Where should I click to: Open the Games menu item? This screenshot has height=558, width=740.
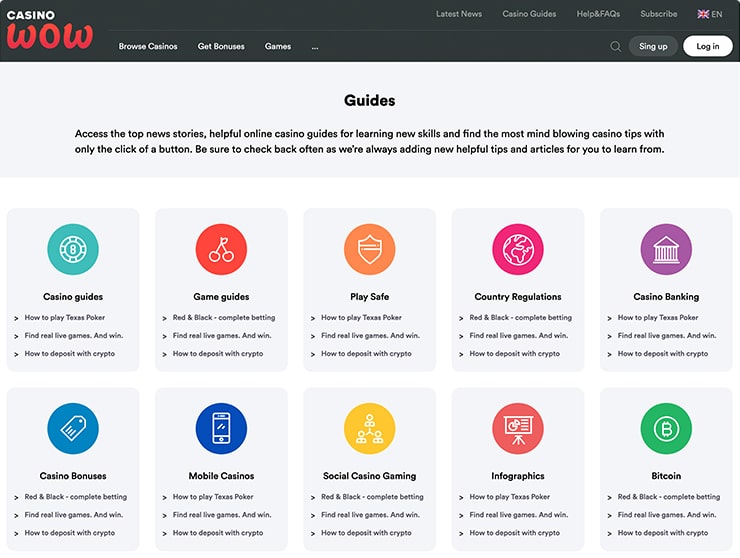tap(278, 47)
